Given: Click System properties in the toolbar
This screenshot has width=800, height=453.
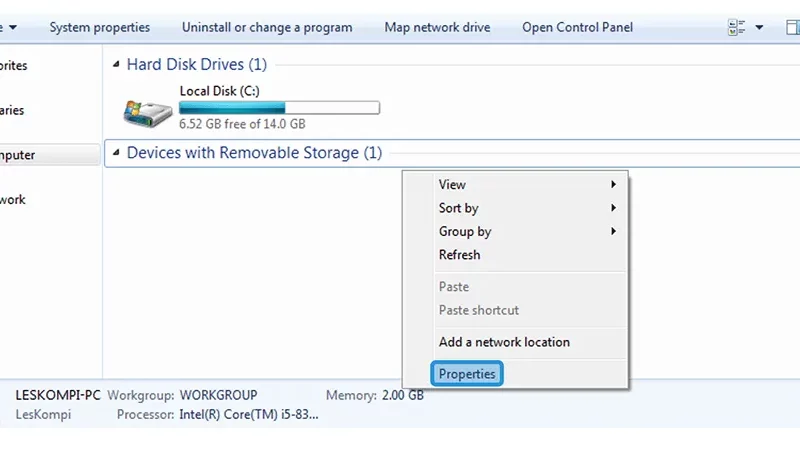Looking at the screenshot, I should [x=99, y=28].
